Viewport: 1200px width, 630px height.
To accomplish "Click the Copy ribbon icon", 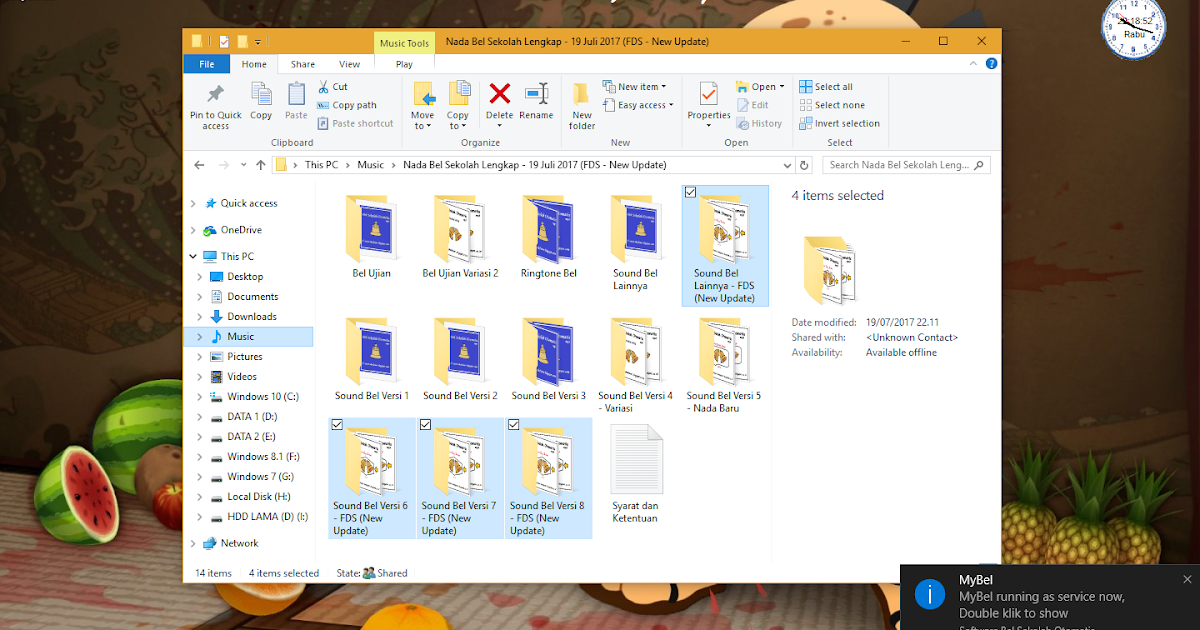I will pyautogui.click(x=261, y=95).
